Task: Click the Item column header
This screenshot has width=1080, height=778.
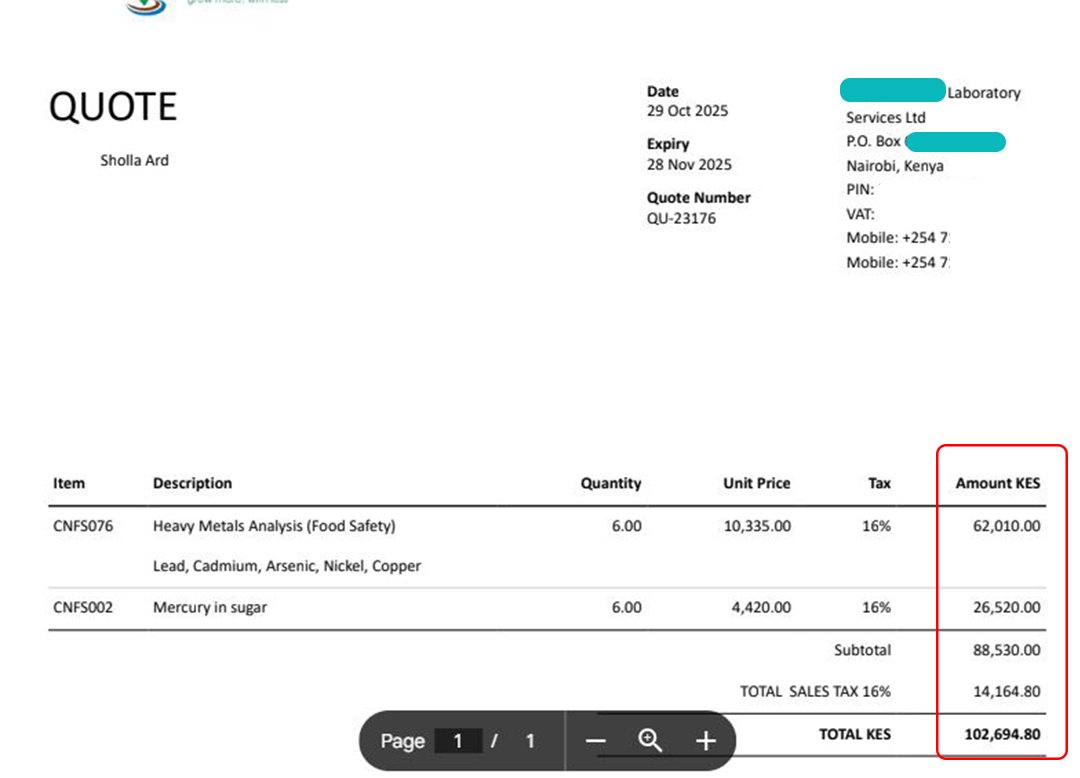Action: tap(69, 483)
